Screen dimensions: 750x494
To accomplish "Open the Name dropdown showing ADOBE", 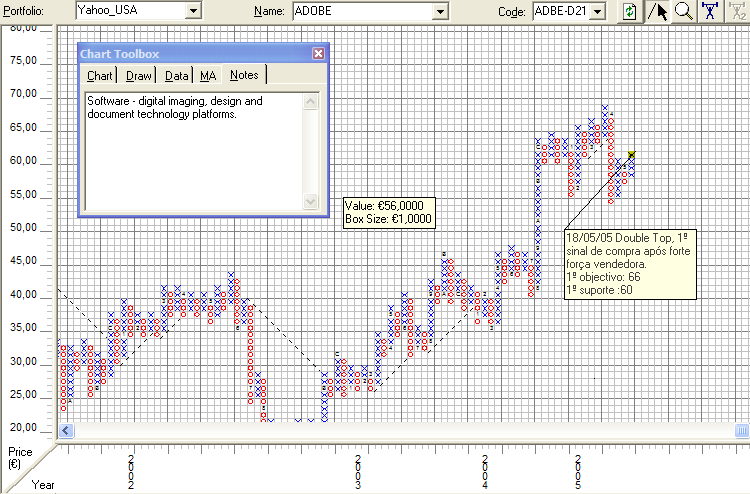I will pyautogui.click(x=439, y=11).
